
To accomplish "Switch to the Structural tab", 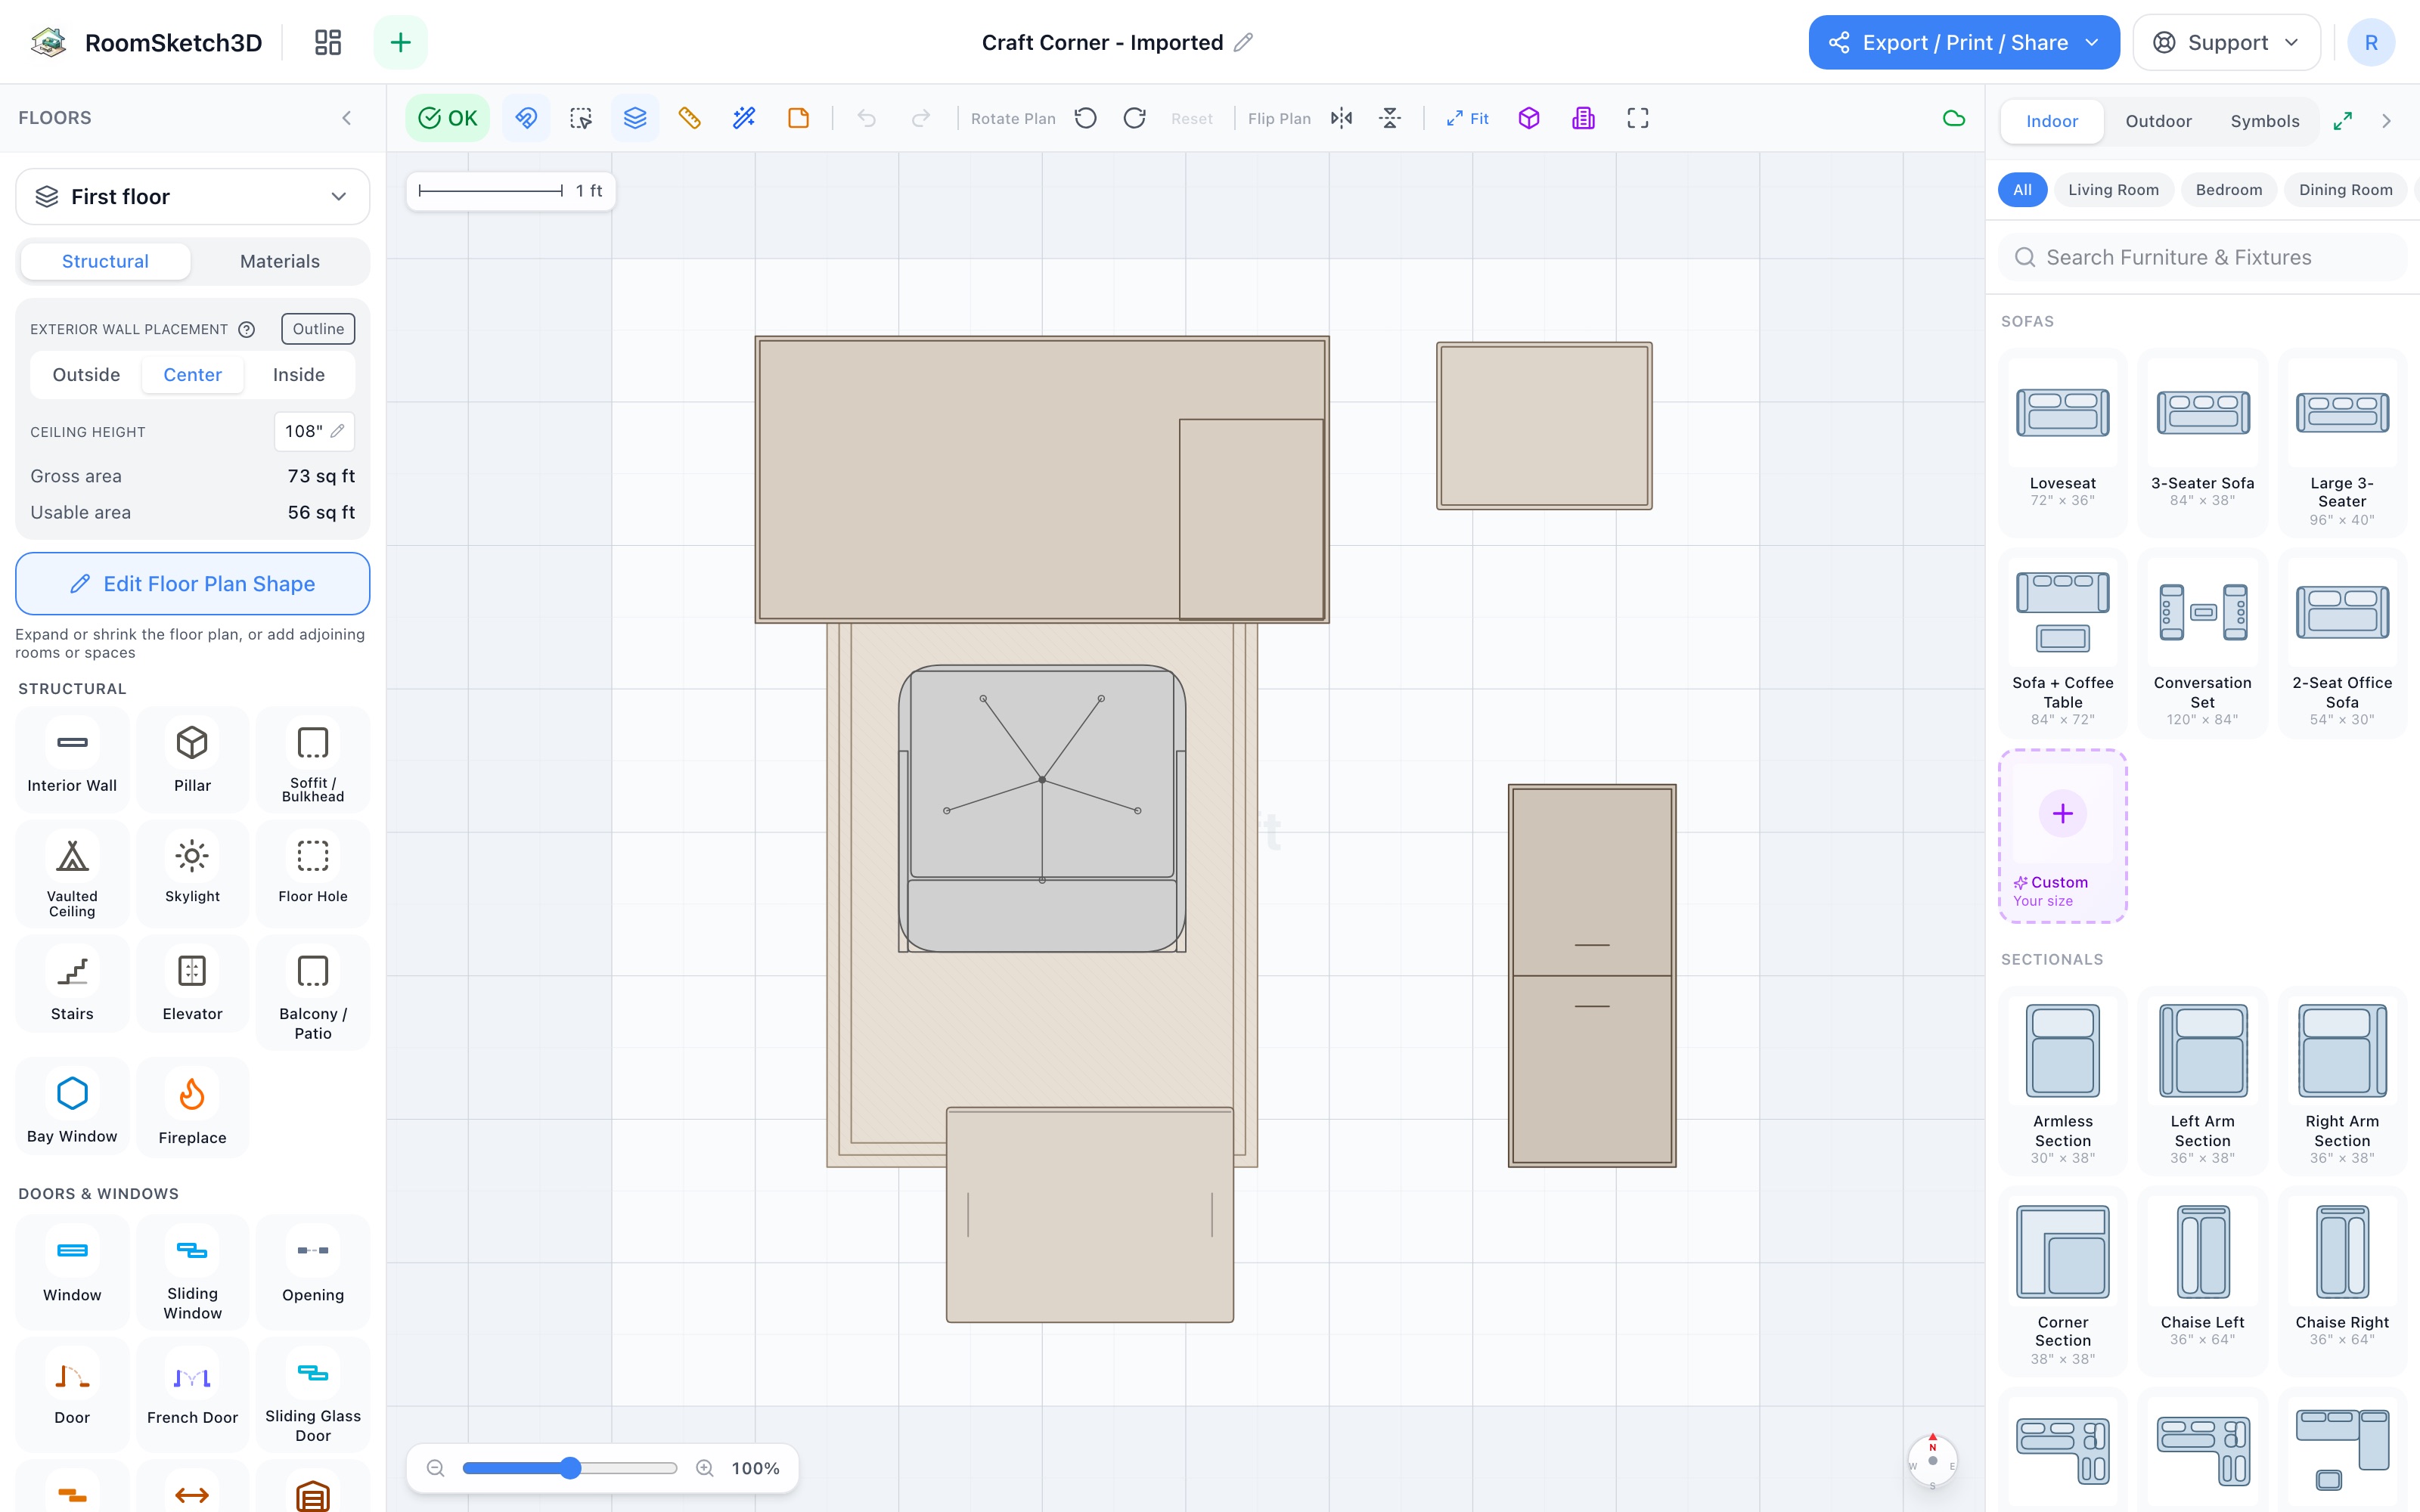I will point(105,261).
